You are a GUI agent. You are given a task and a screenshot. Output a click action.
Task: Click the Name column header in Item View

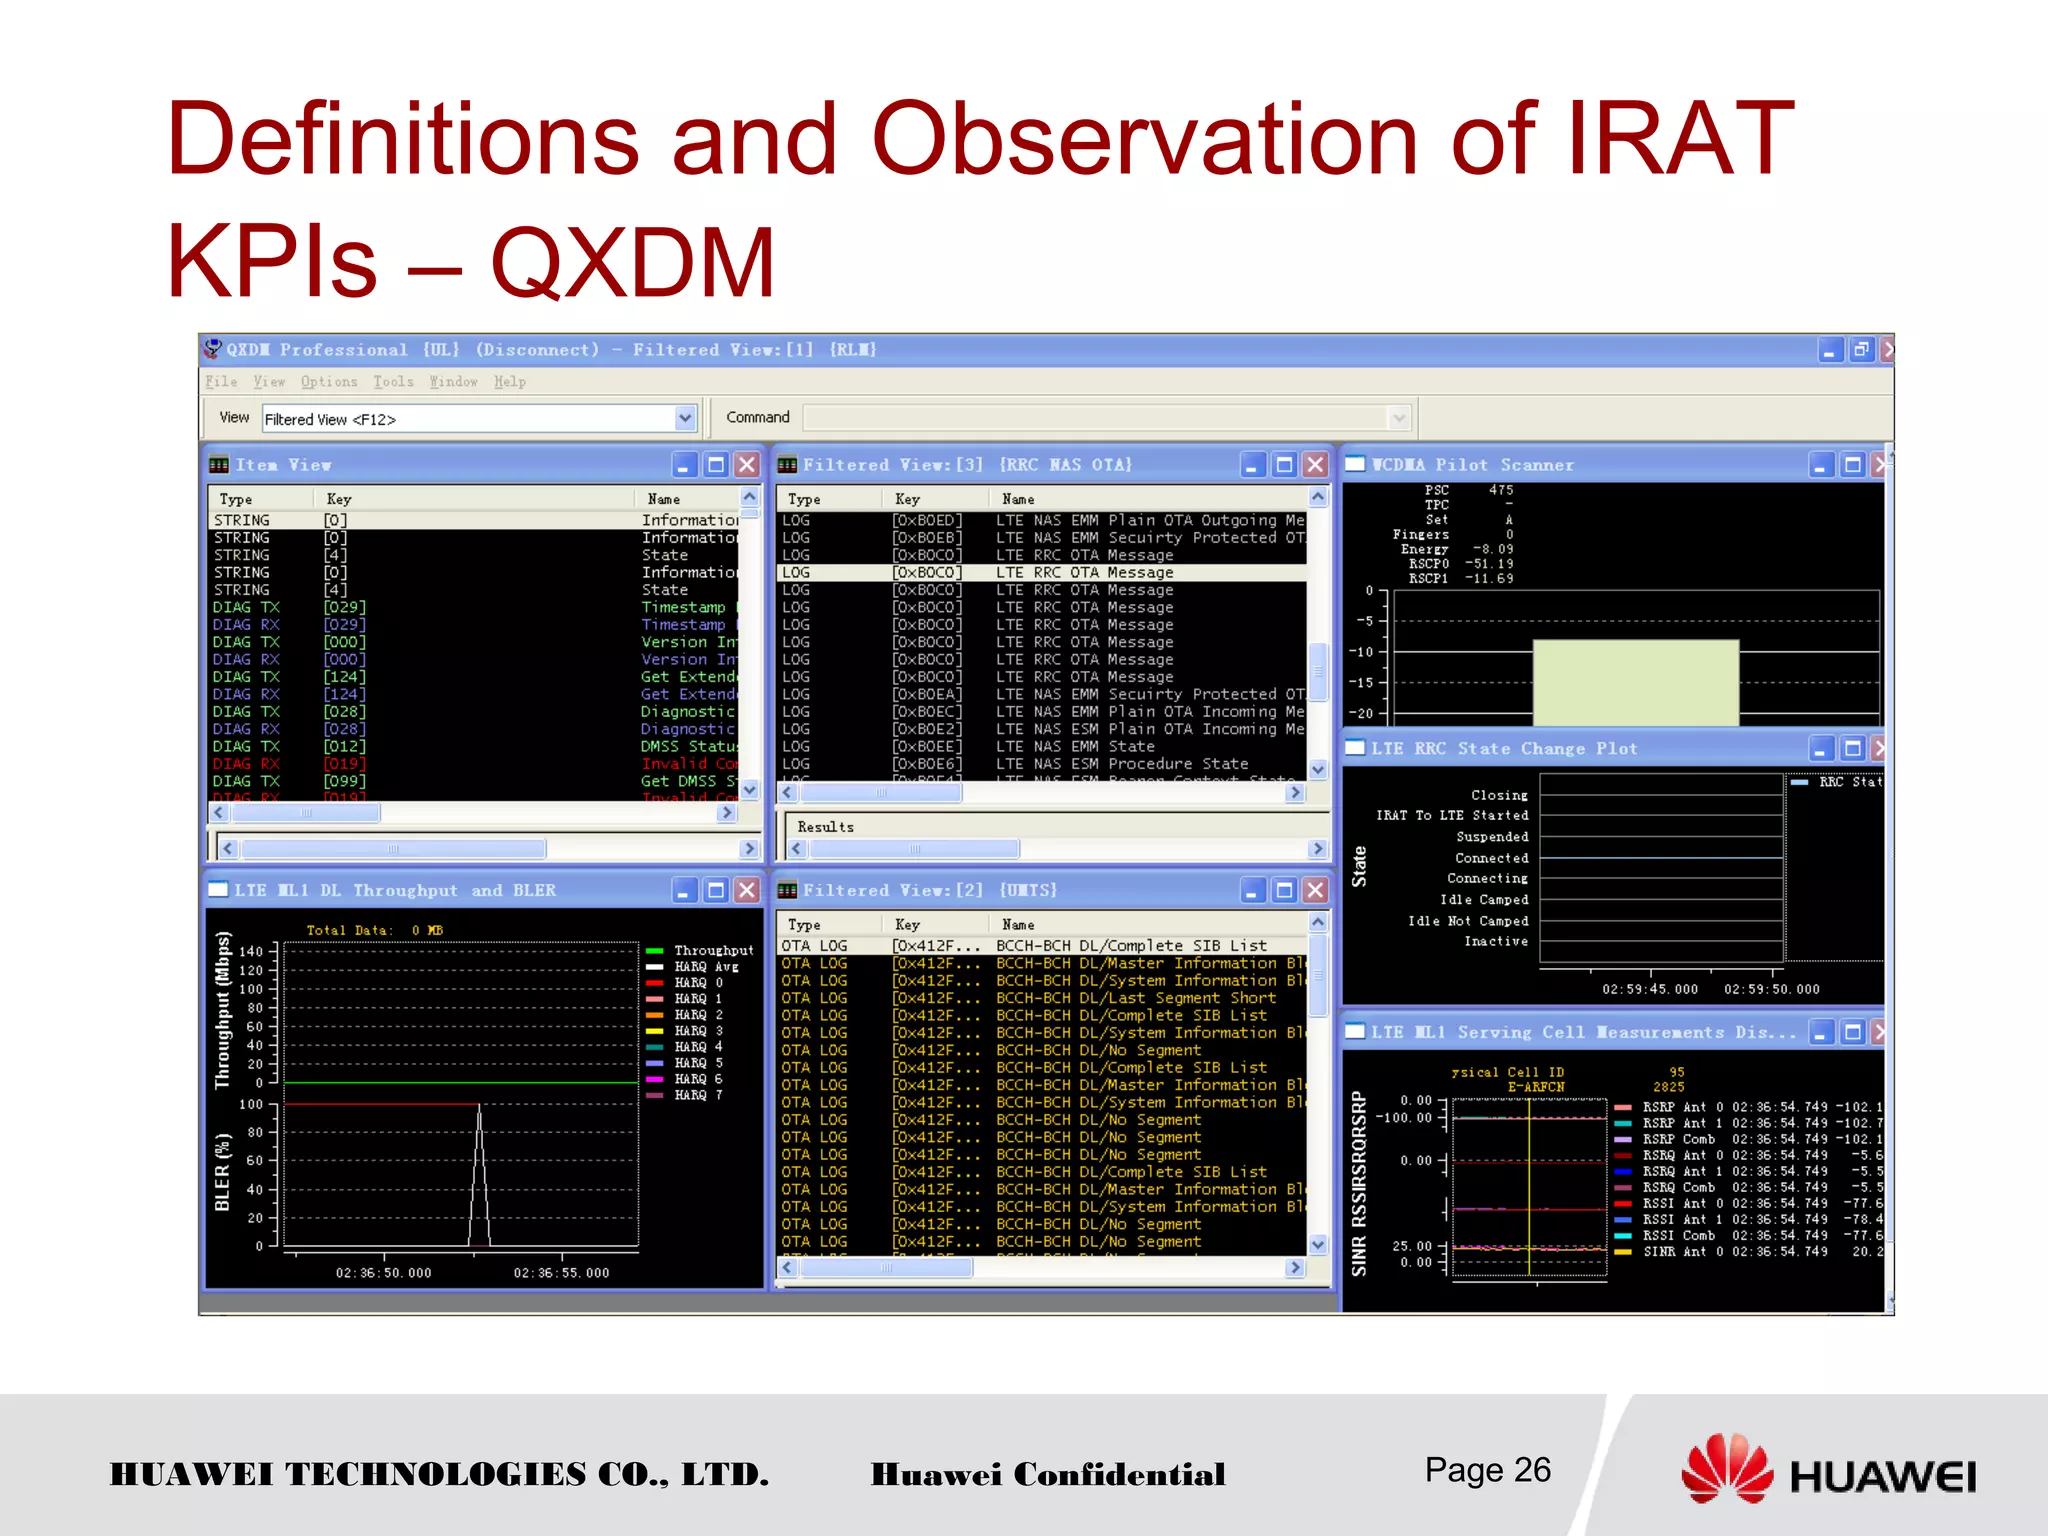(x=663, y=499)
